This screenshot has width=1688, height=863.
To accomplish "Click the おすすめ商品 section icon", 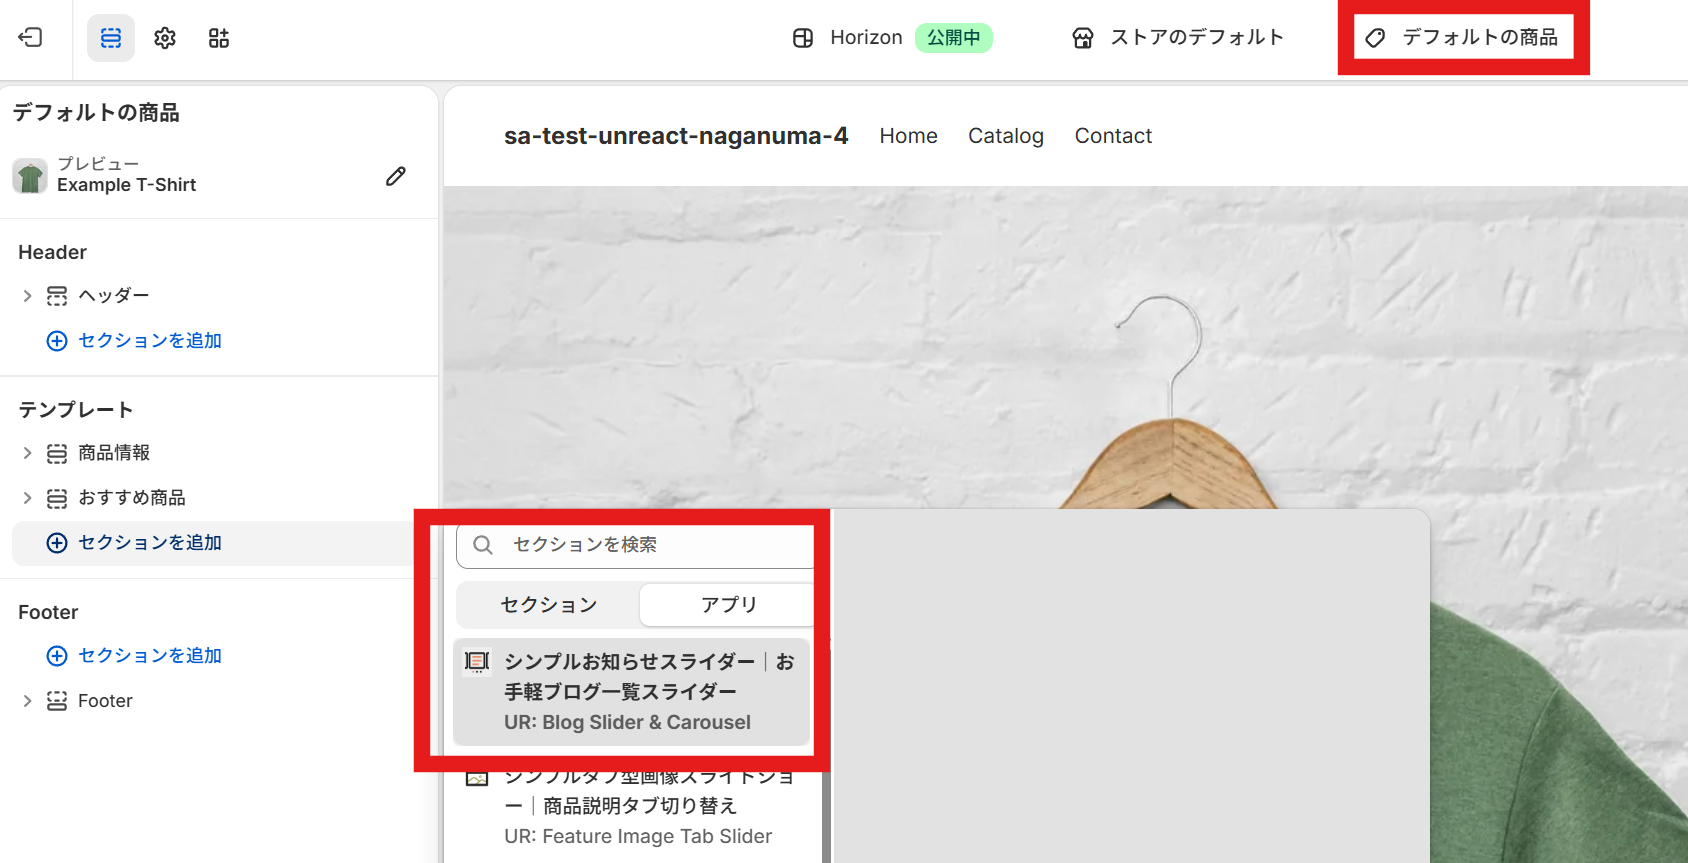I will (57, 498).
